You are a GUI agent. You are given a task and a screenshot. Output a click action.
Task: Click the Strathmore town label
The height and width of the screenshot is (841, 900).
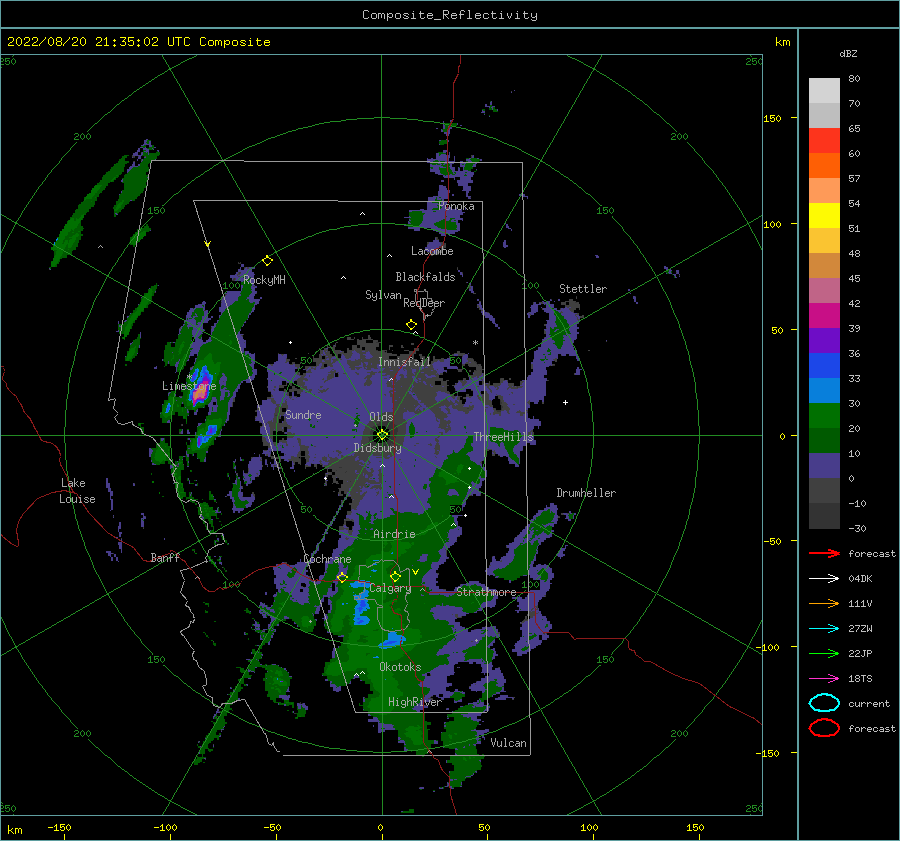[x=486, y=592]
